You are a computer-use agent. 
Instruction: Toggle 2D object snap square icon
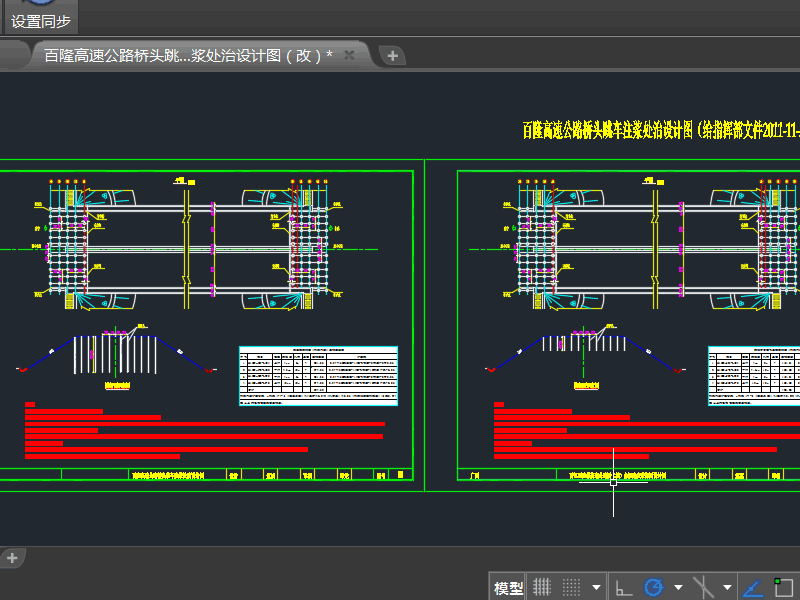(783, 588)
